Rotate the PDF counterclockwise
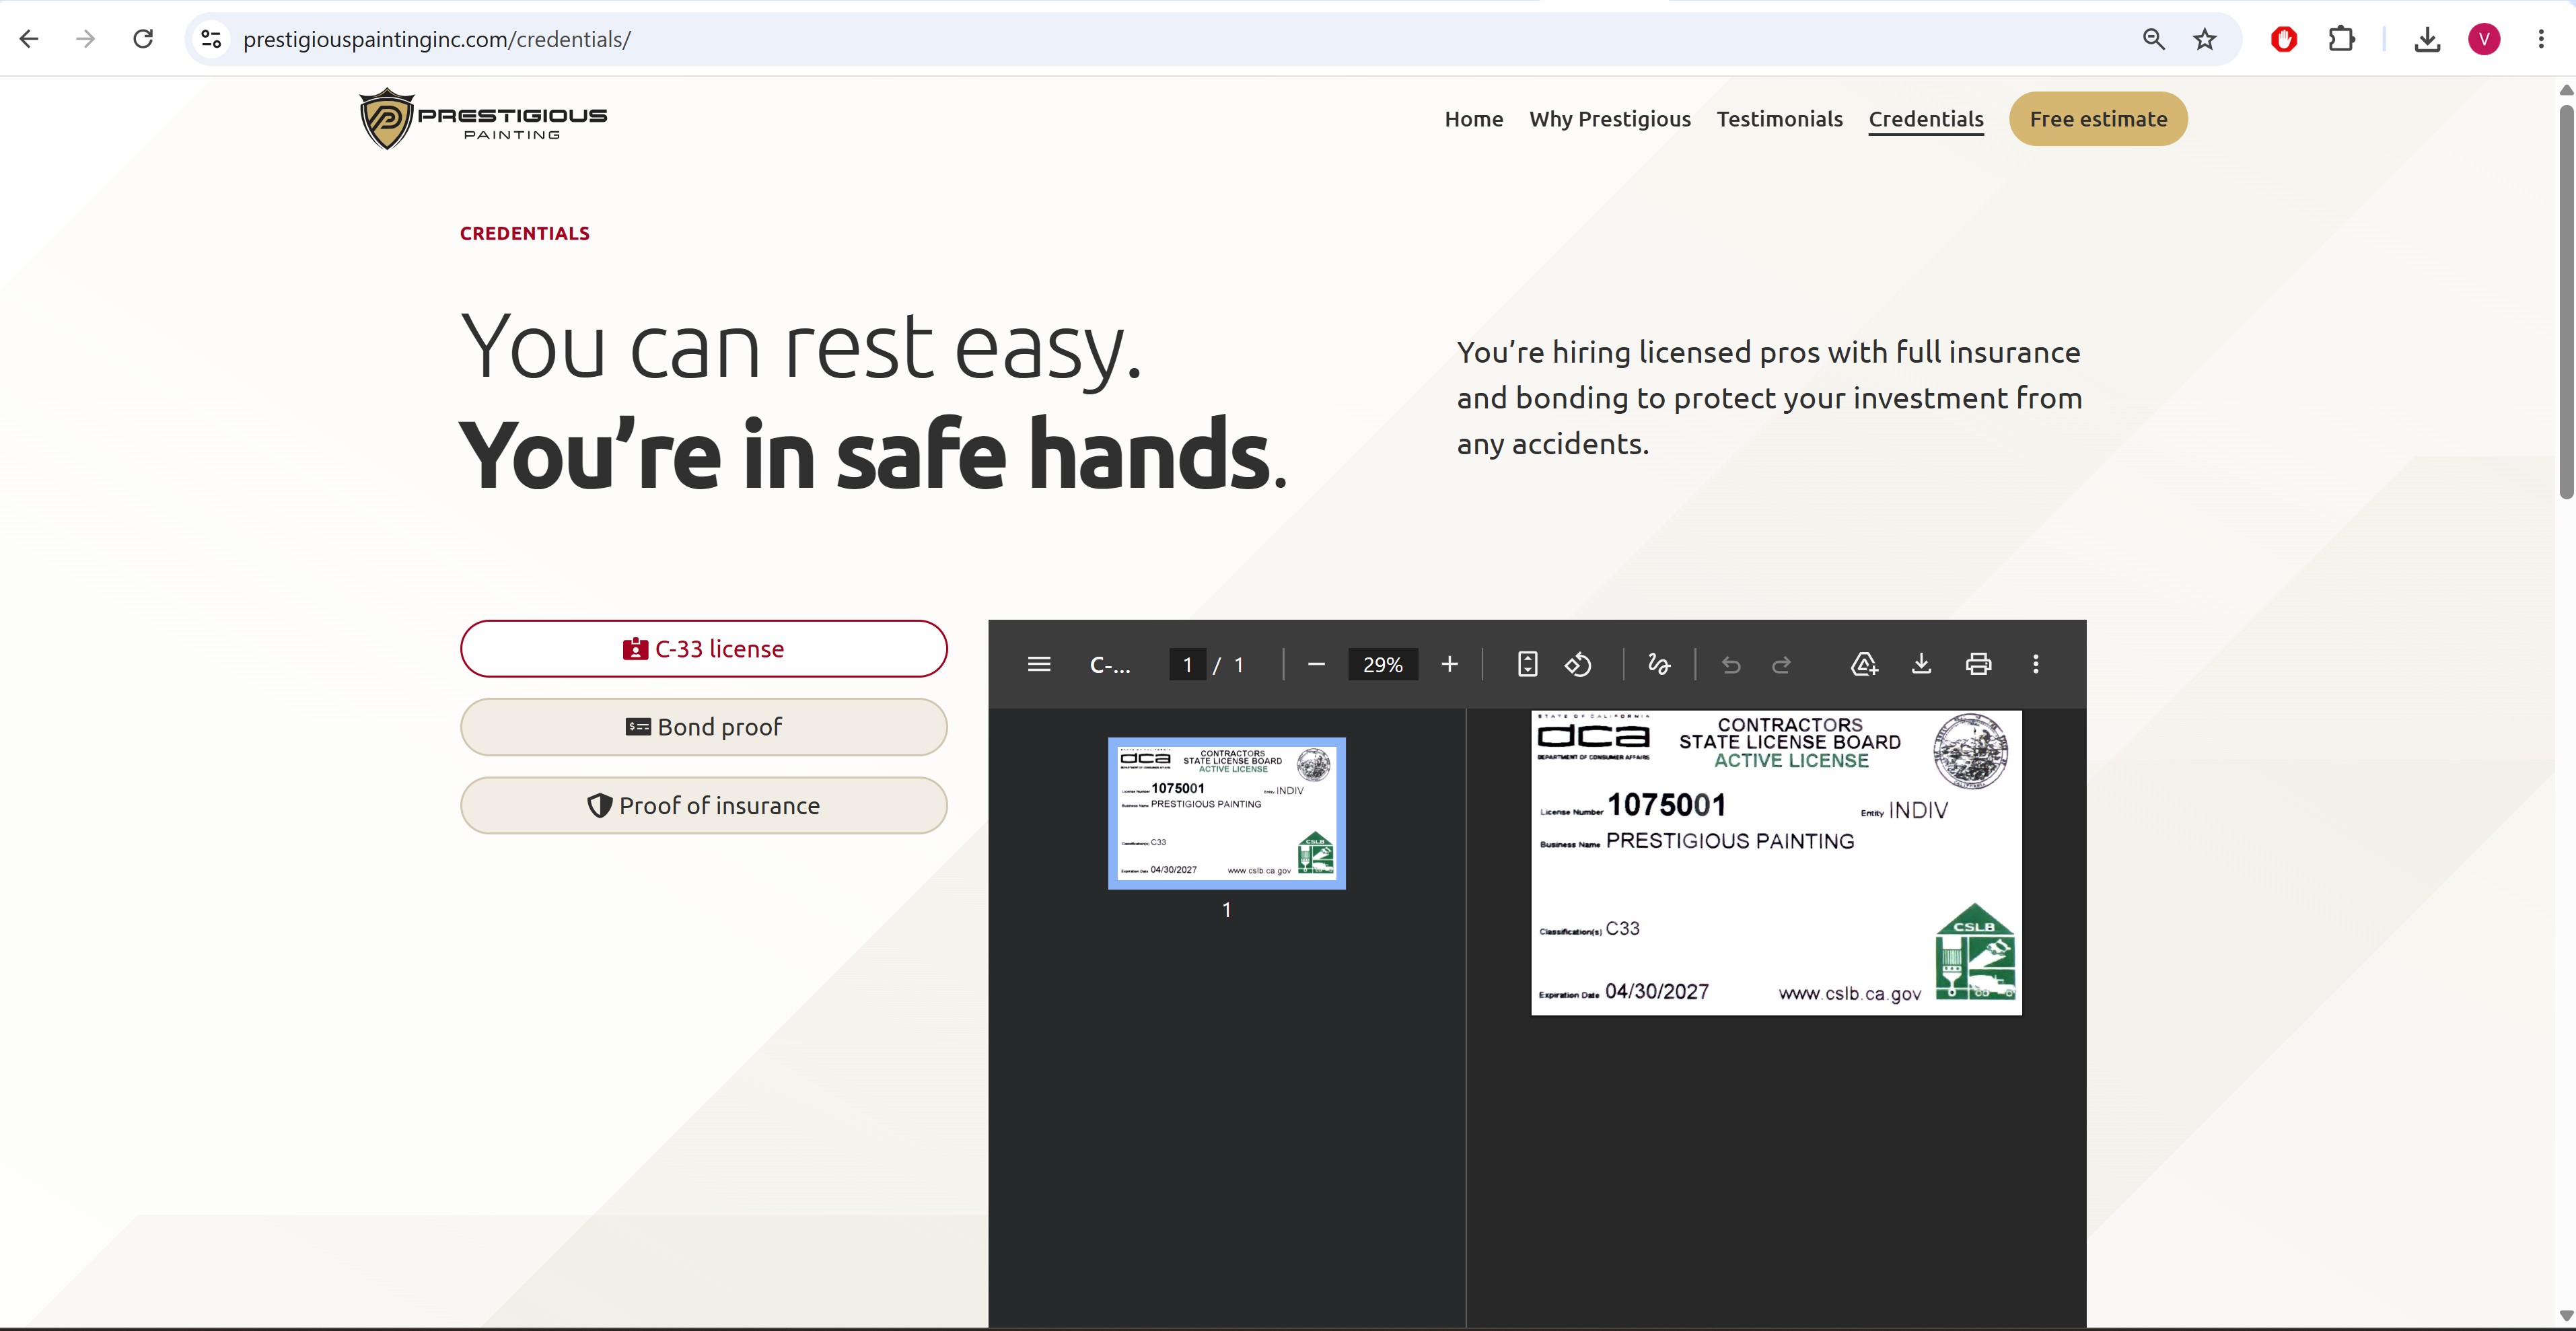This screenshot has height=1331, width=2576. (1578, 665)
